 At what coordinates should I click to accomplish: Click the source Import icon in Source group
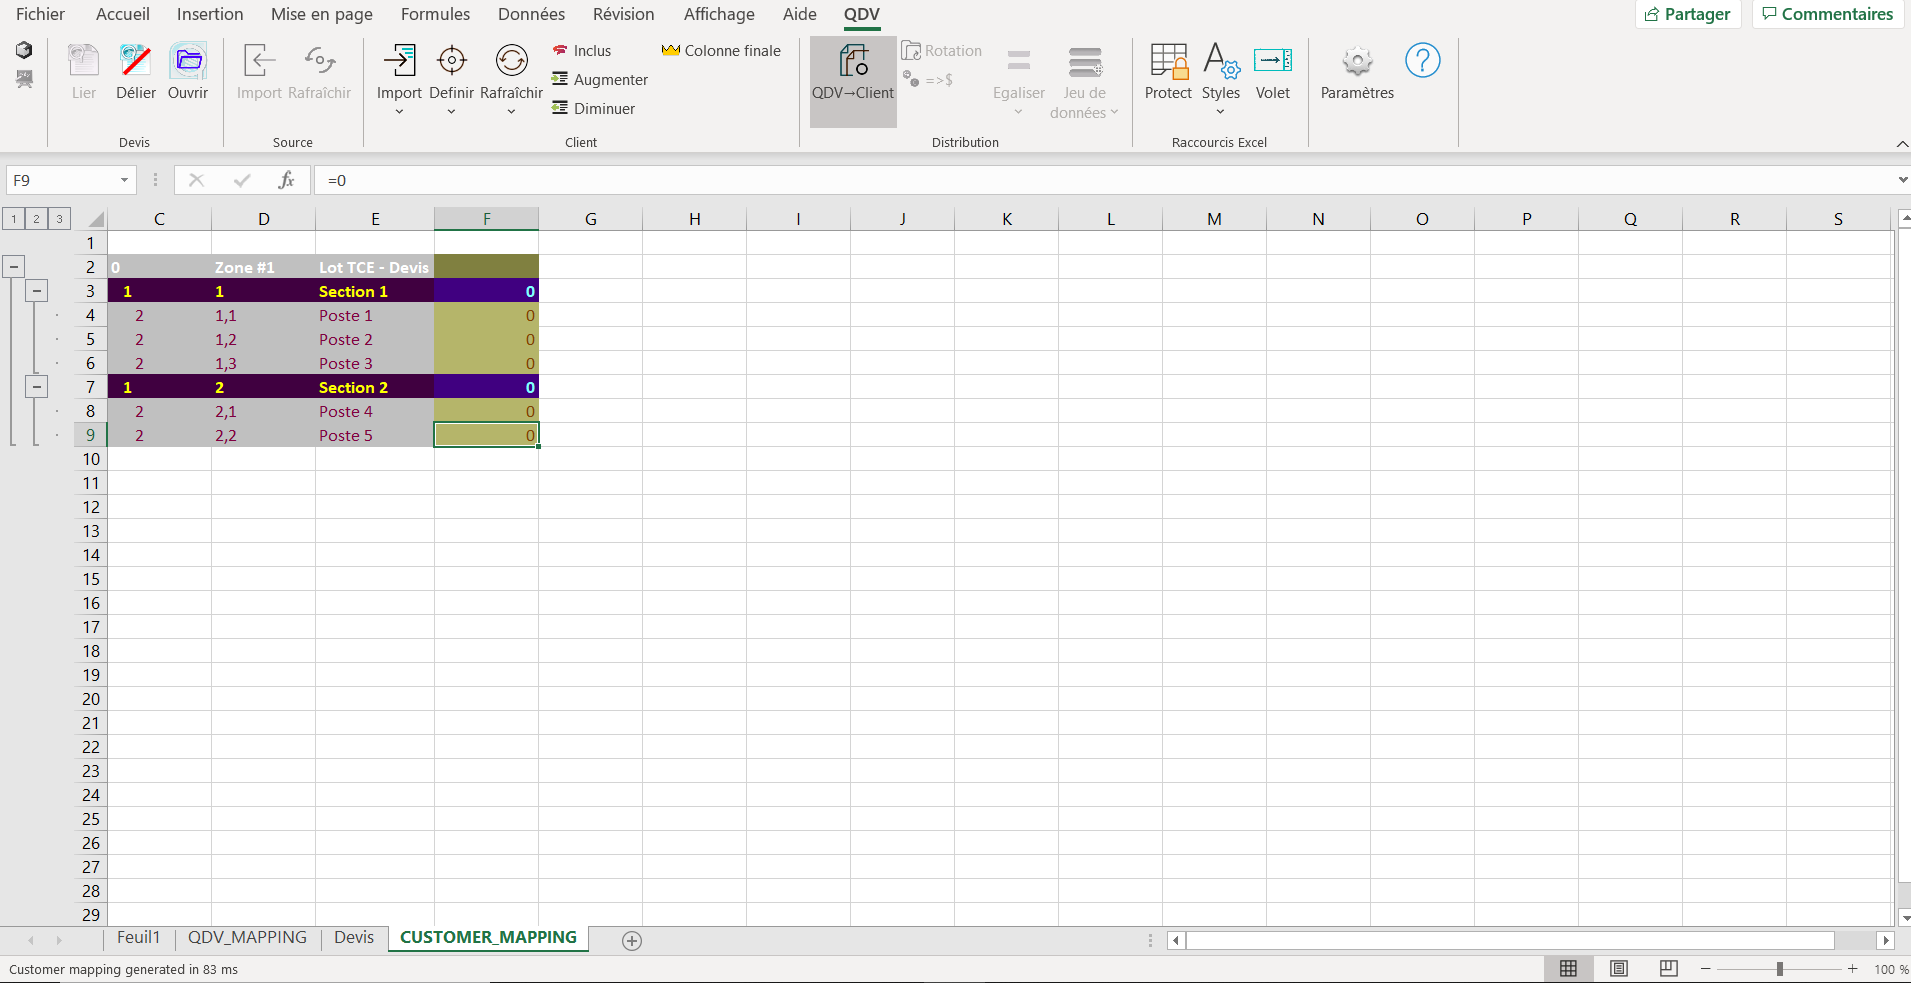[259, 61]
